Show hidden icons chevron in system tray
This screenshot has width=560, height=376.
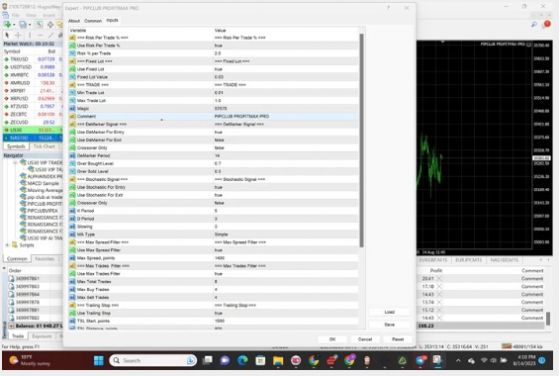[458, 361]
